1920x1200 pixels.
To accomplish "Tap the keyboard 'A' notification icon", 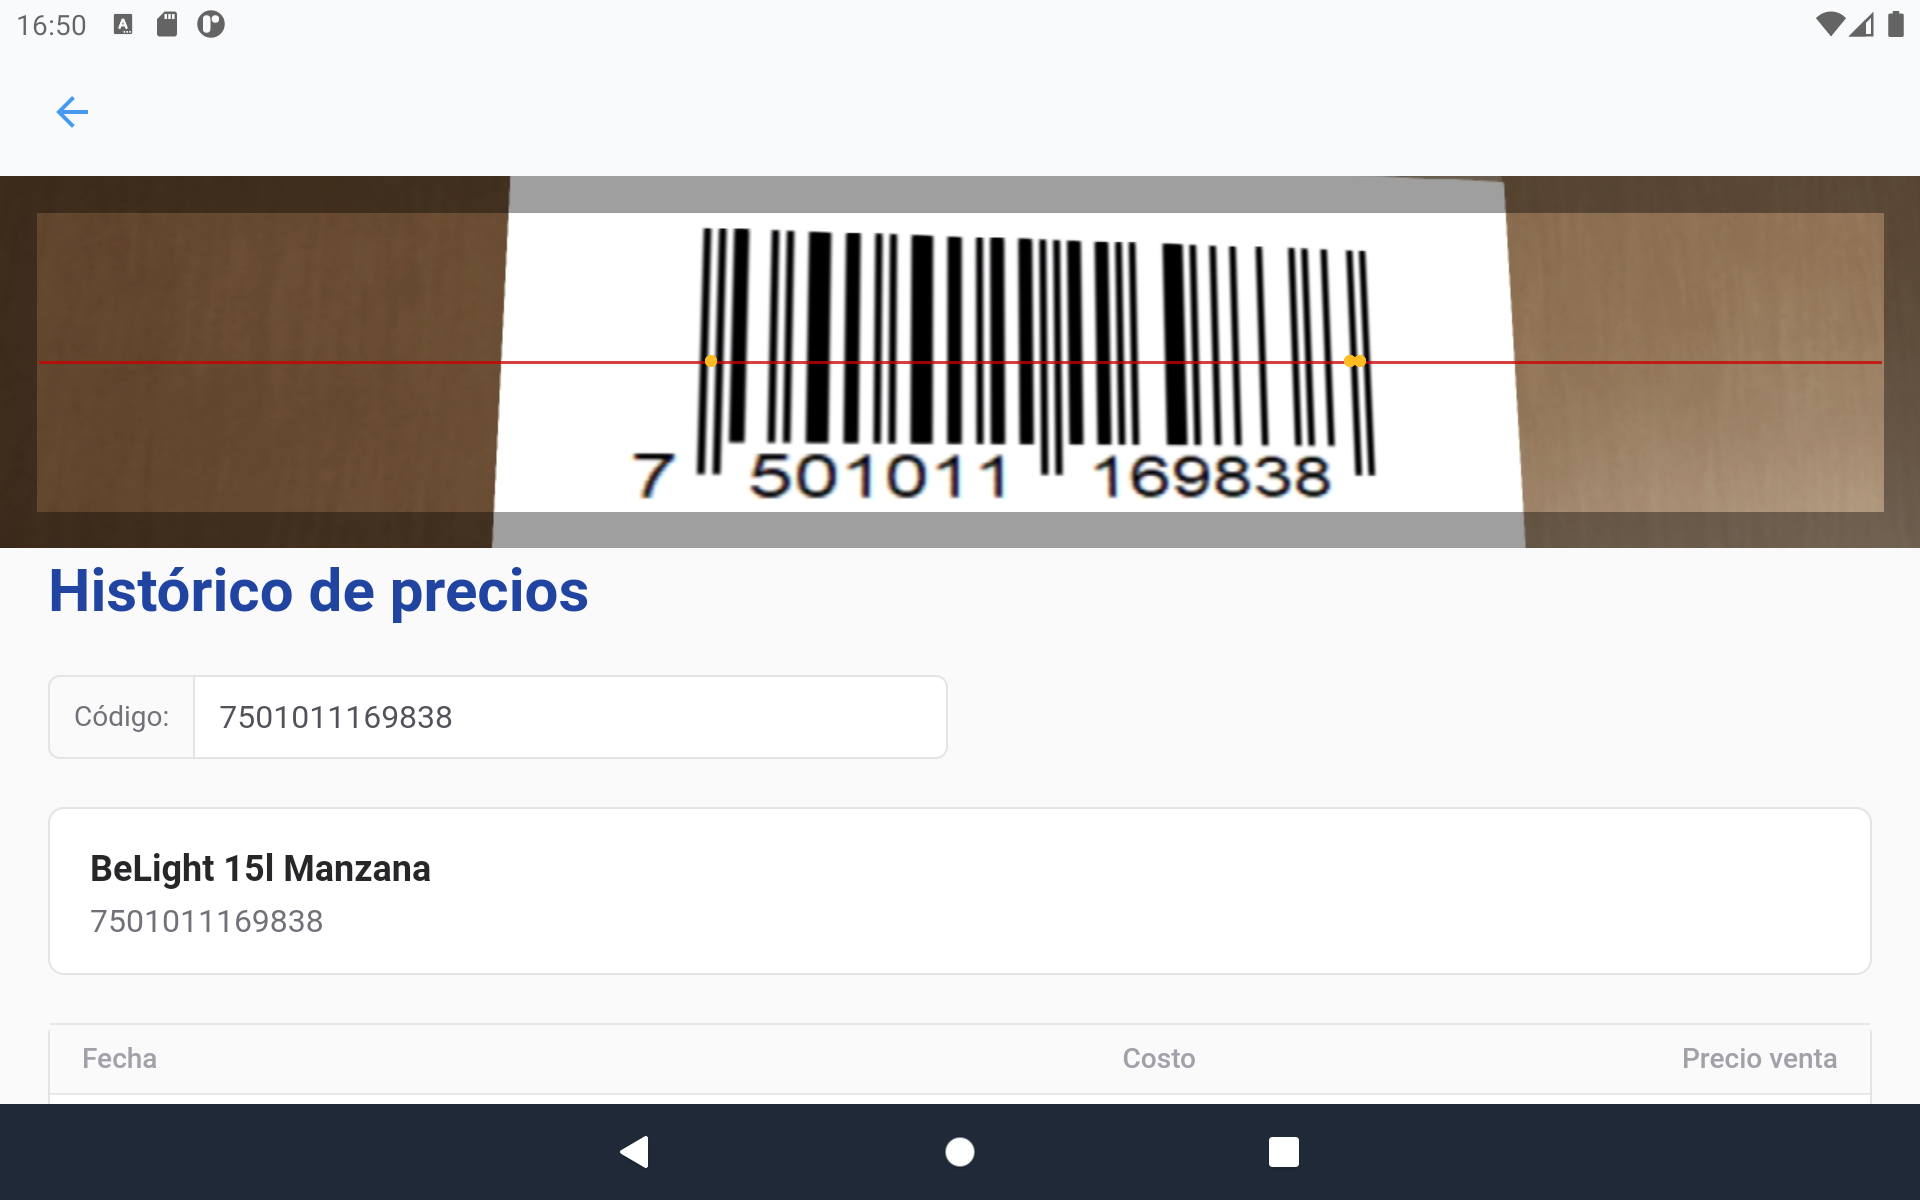I will tap(123, 24).
